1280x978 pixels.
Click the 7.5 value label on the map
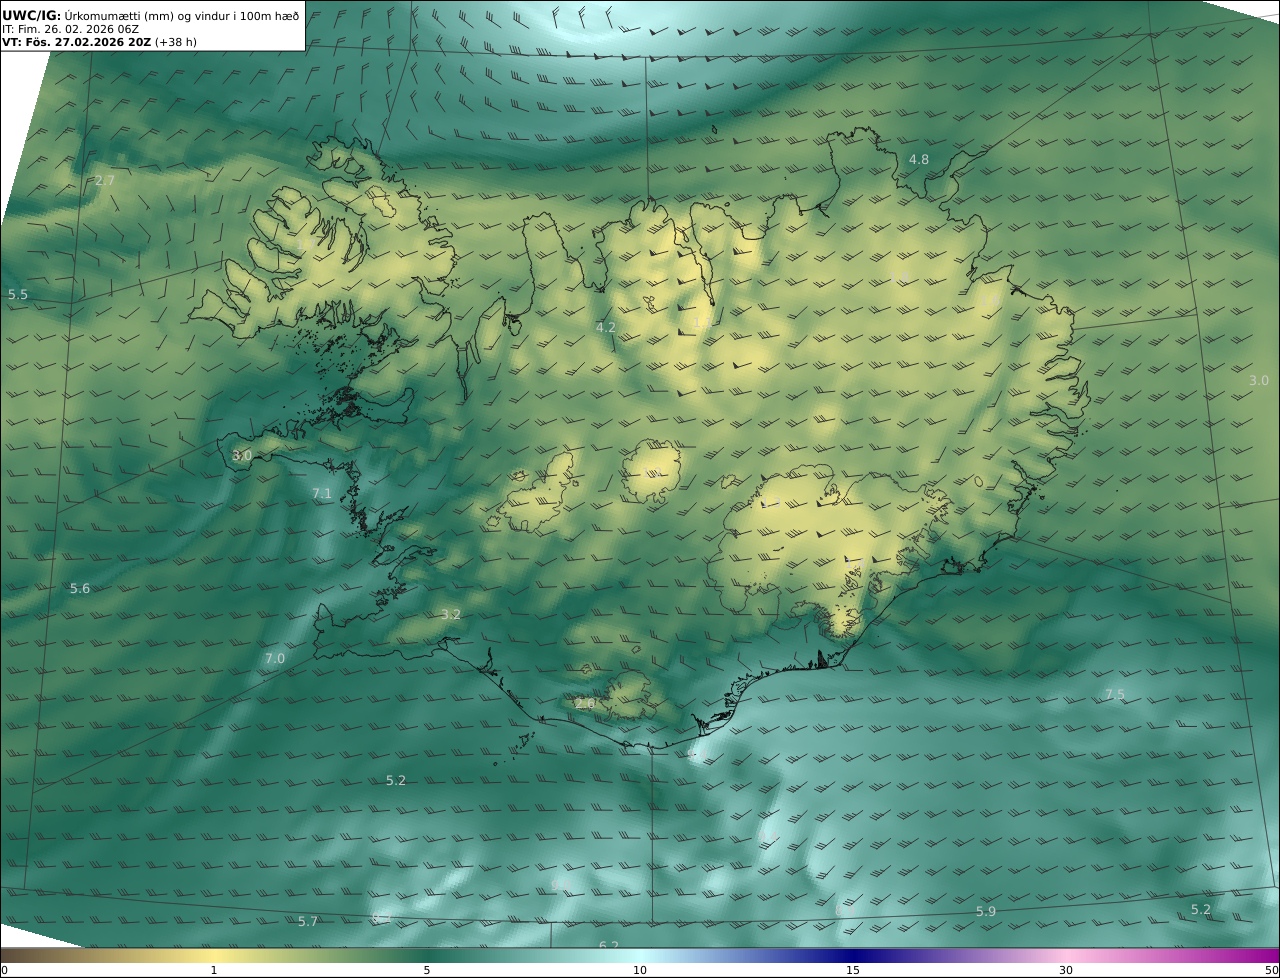pyautogui.click(x=1115, y=695)
